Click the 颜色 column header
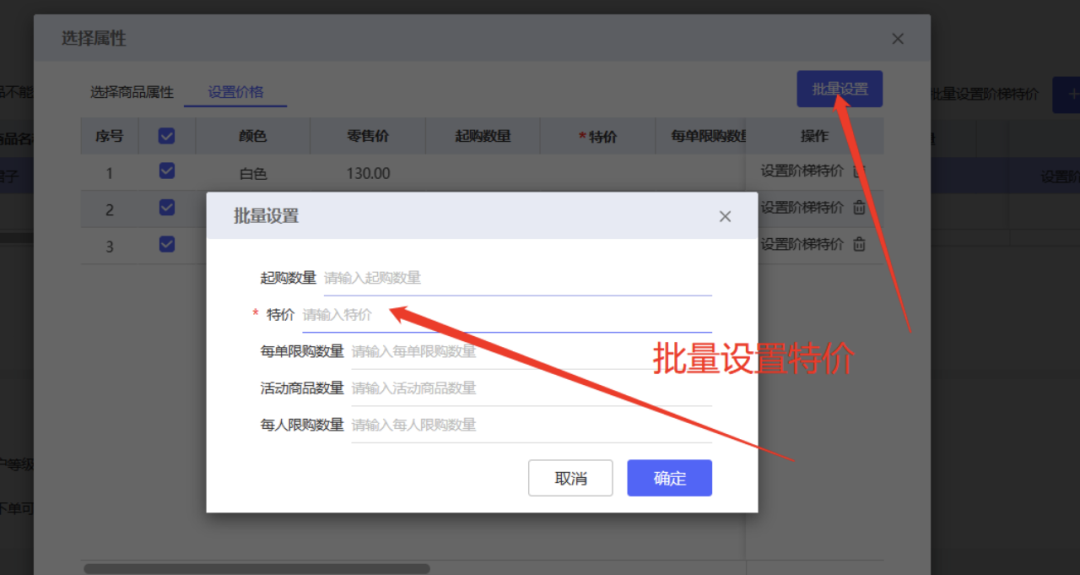Viewport: 1080px width, 575px height. pos(253,136)
